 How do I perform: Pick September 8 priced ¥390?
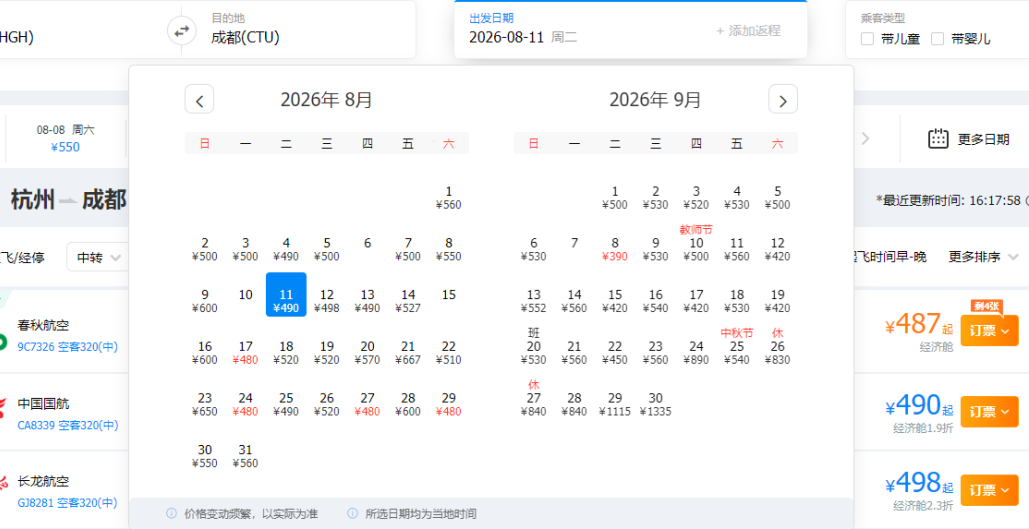[x=615, y=249]
